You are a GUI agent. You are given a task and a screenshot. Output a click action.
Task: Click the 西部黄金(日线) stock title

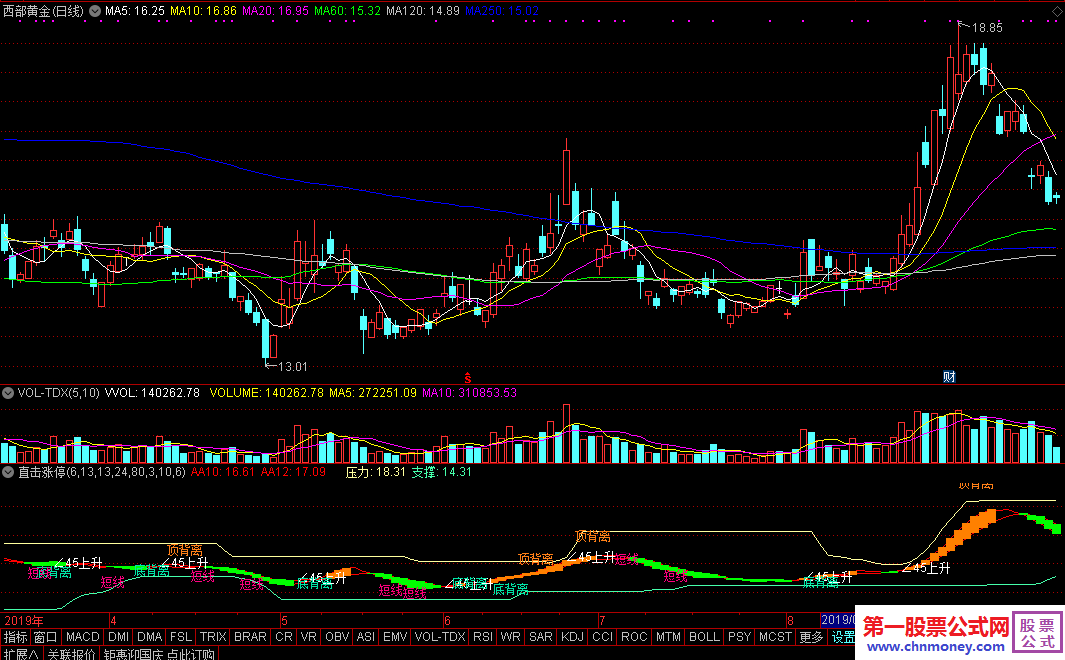click(43, 12)
